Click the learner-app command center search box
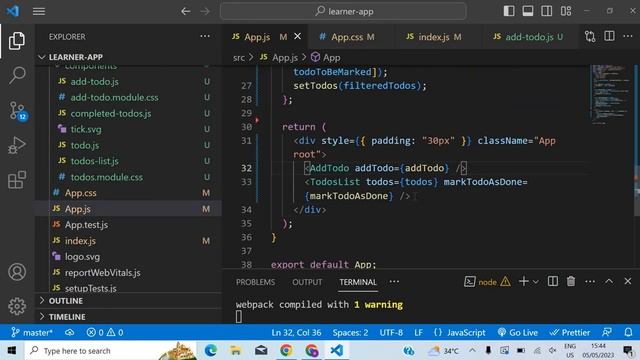The height and width of the screenshot is (360, 640). tap(343, 11)
